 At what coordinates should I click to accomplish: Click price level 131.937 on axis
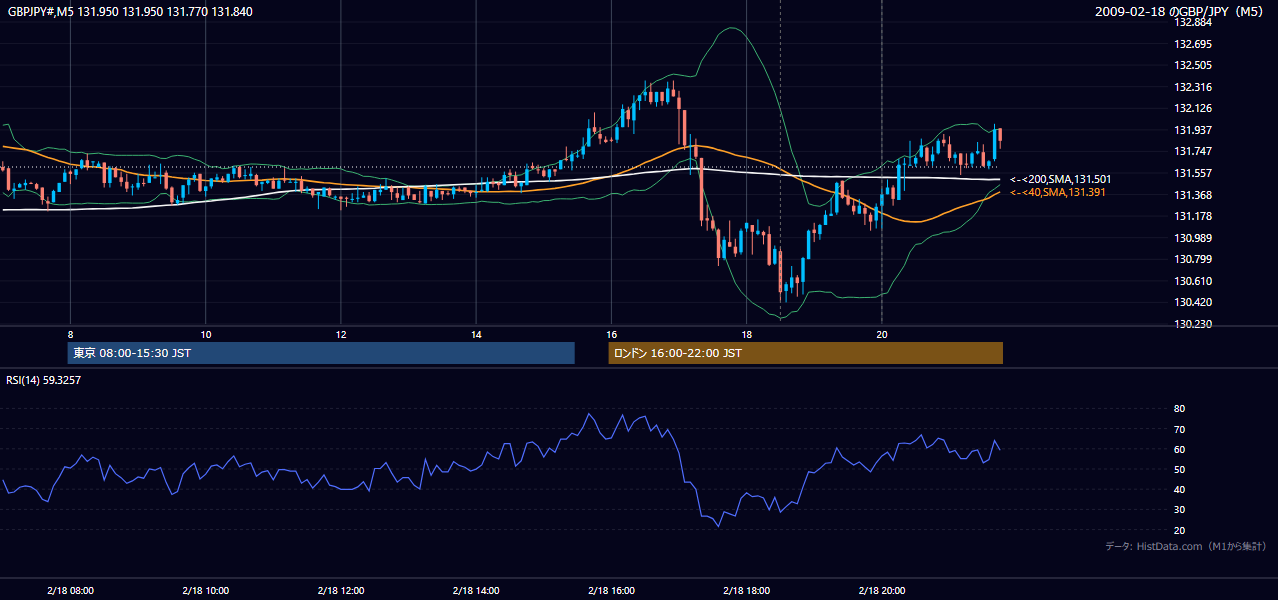(1192, 130)
